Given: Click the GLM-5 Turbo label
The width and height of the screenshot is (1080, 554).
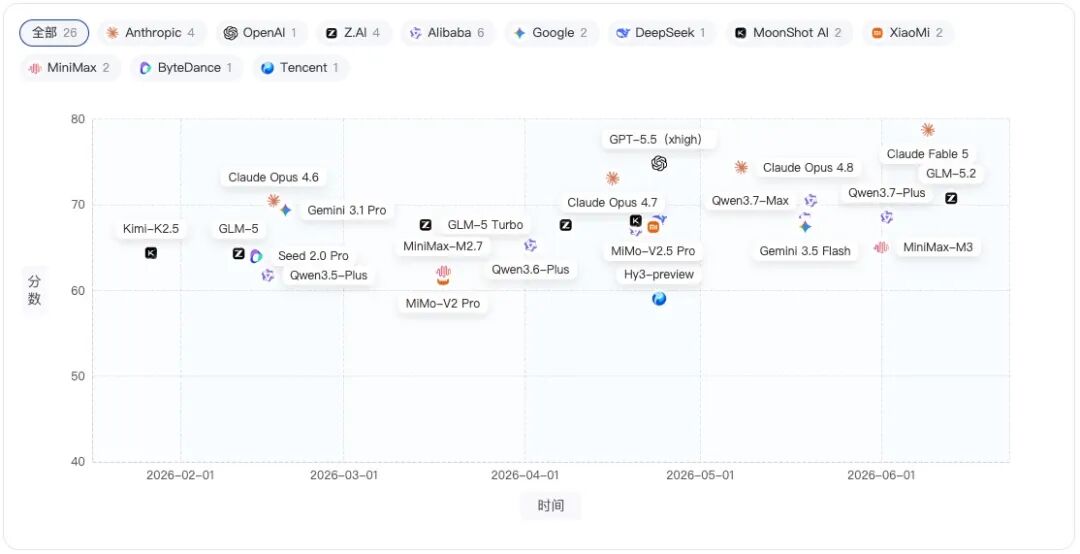Looking at the screenshot, I should click(x=486, y=225).
